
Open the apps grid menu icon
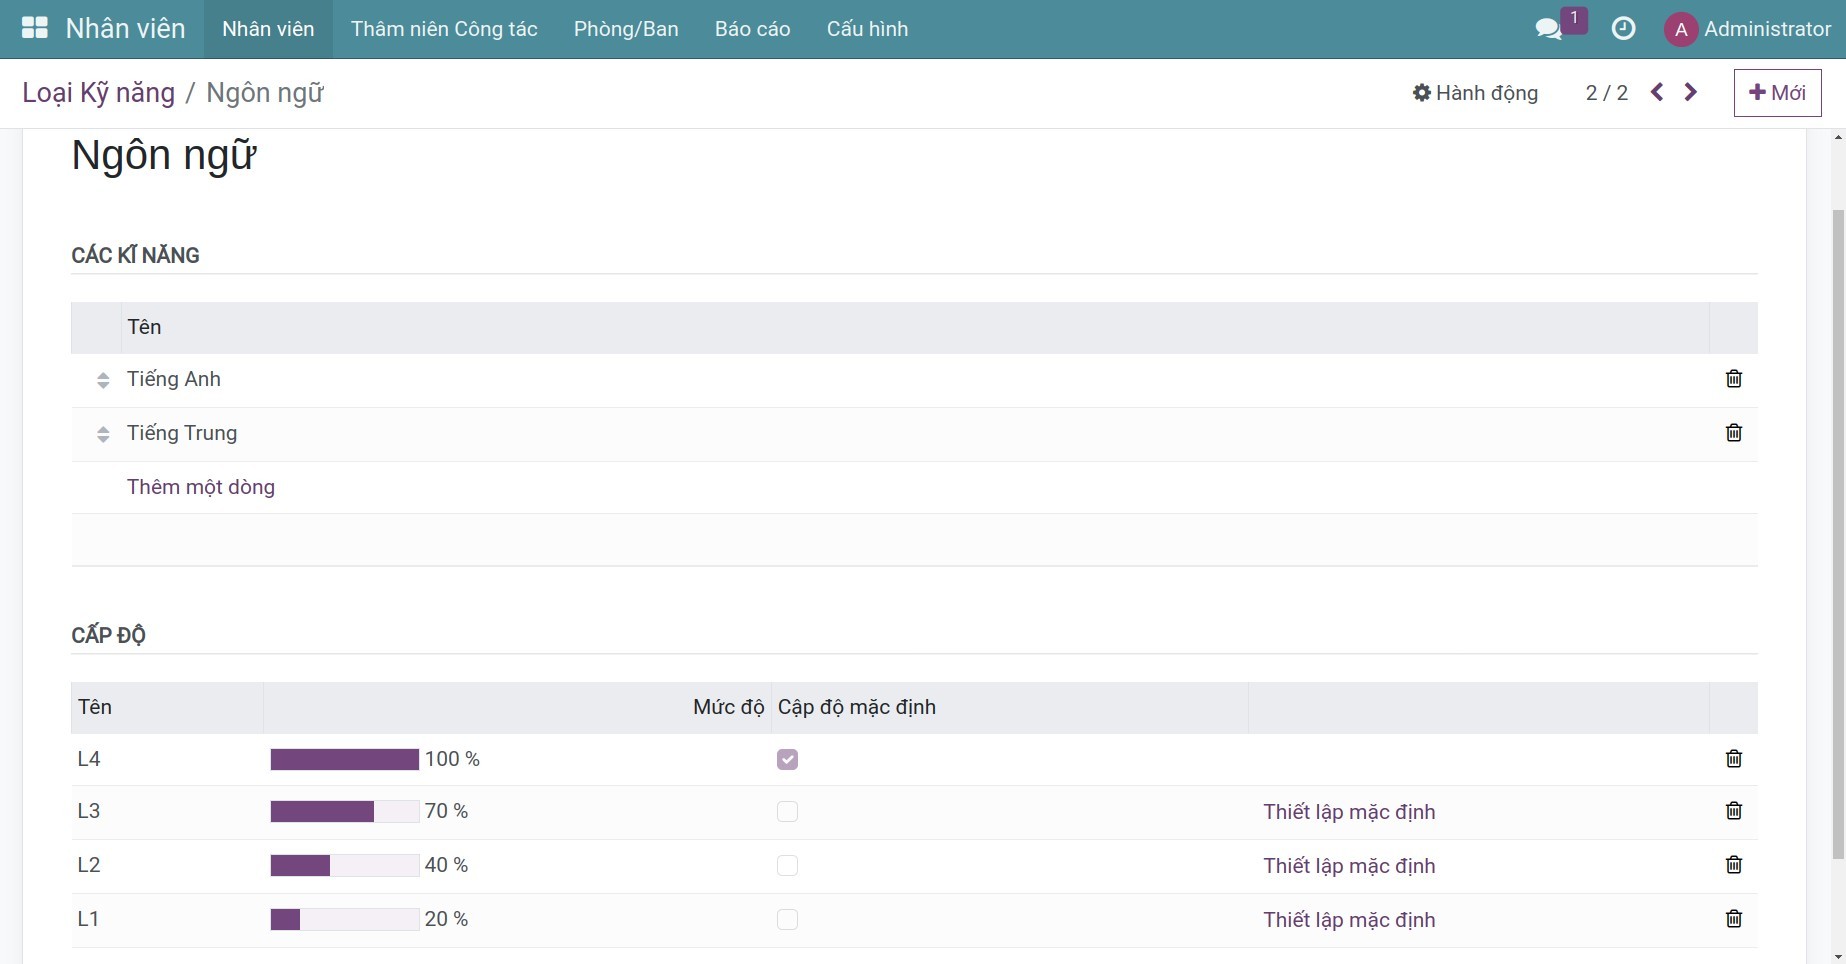[35, 28]
